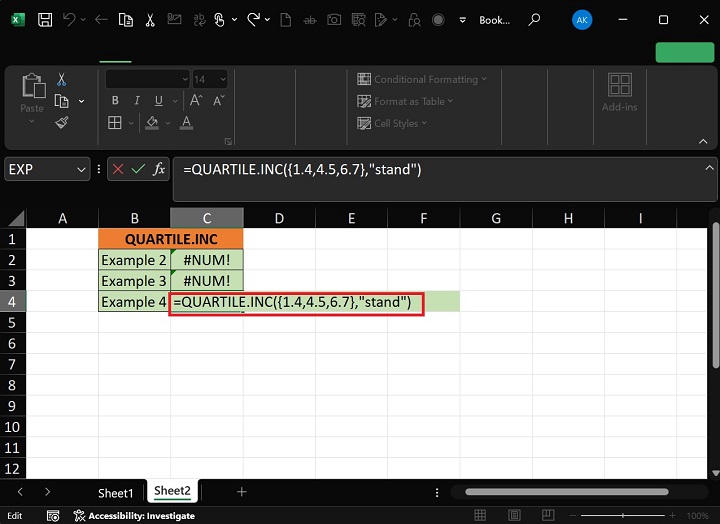Open the Copy dropdown arrow in the ribbon
This screenshot has height=524, width=720.
click(x=81, y=101)
